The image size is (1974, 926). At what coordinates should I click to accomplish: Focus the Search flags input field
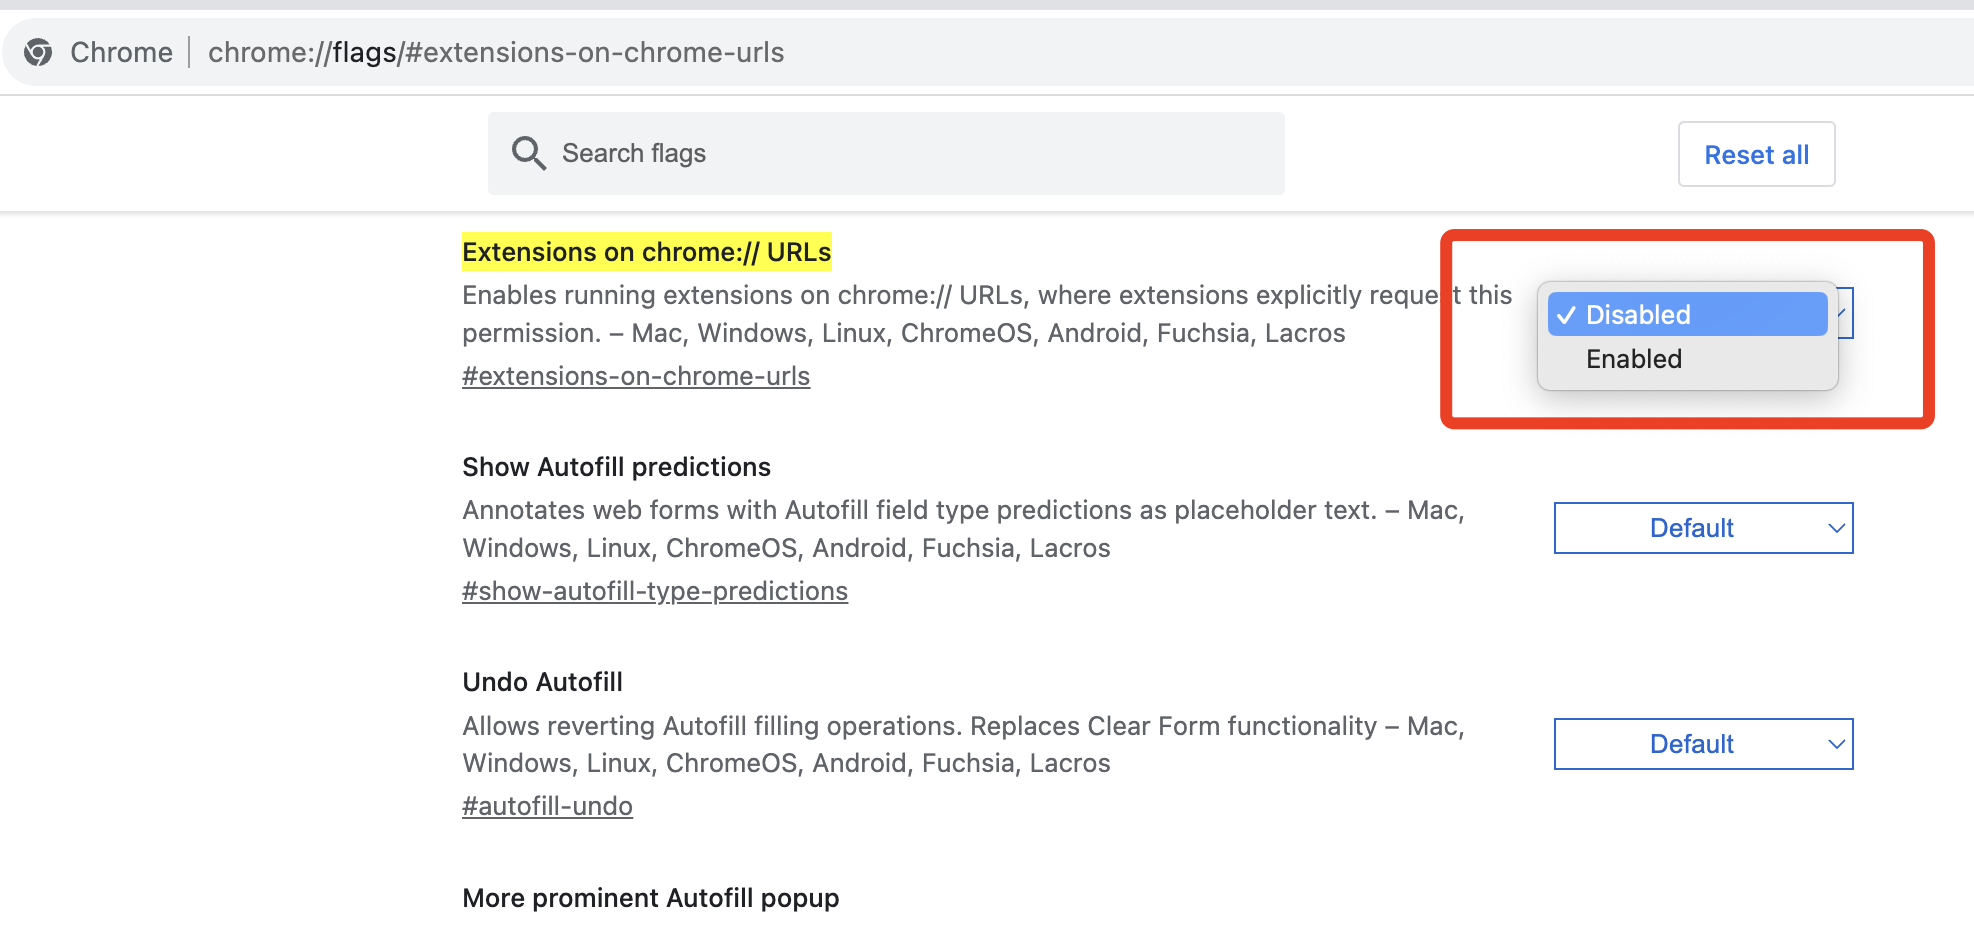click(900, 153)
